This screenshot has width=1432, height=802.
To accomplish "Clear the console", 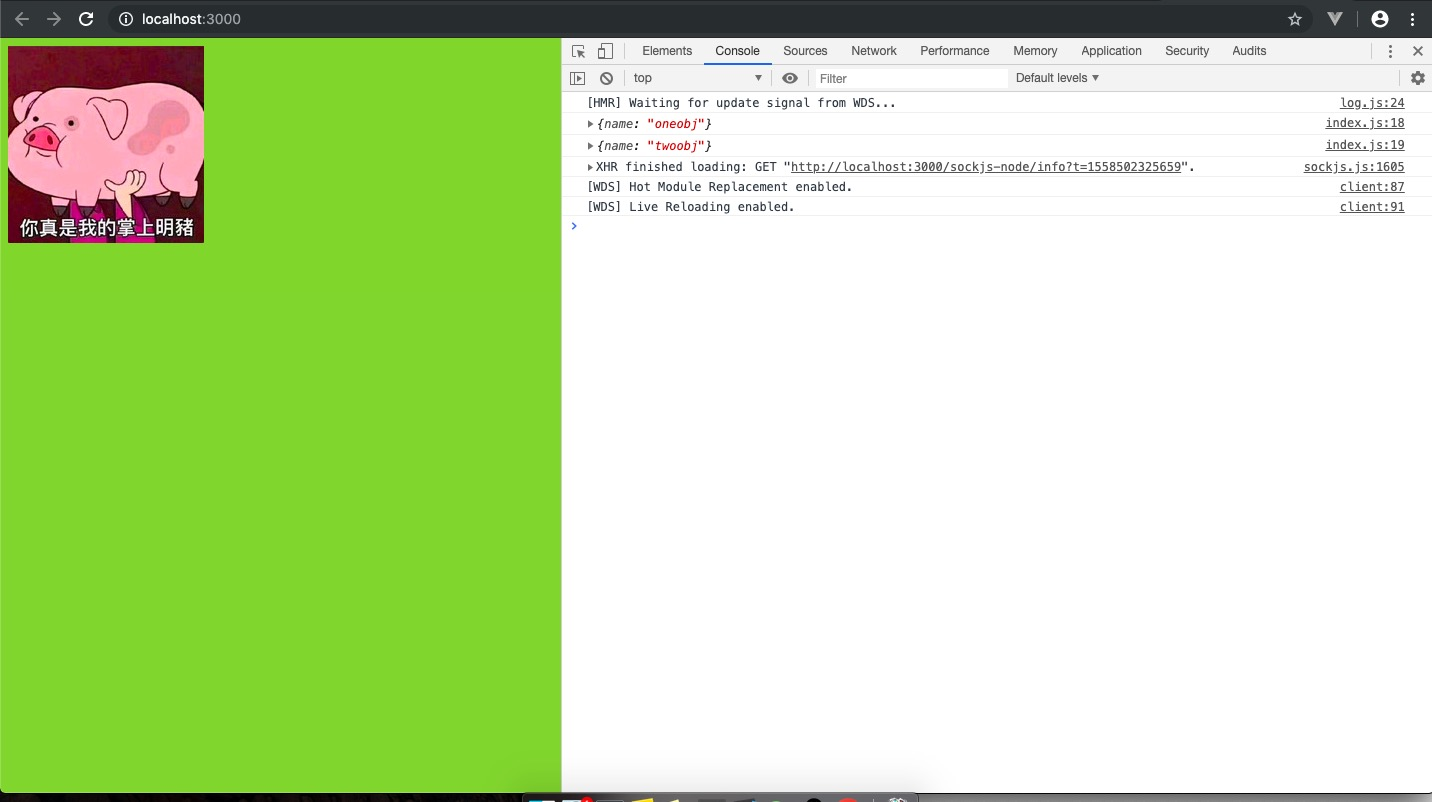I will 606,78.
